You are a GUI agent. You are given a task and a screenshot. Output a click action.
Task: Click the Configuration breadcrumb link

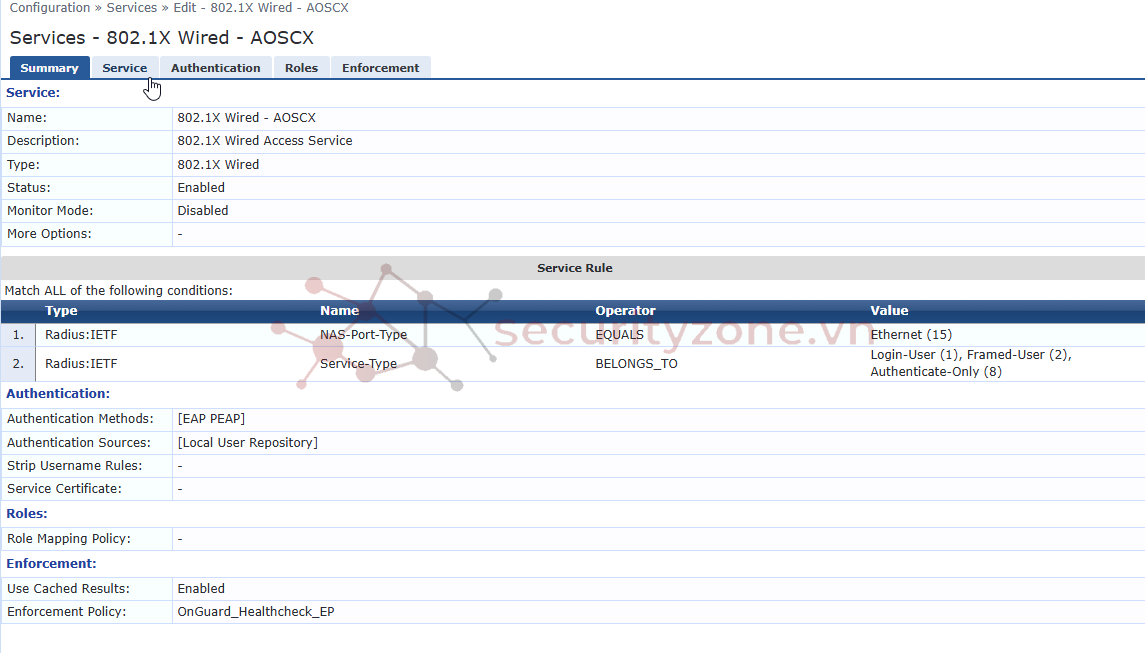pos(50,8)
